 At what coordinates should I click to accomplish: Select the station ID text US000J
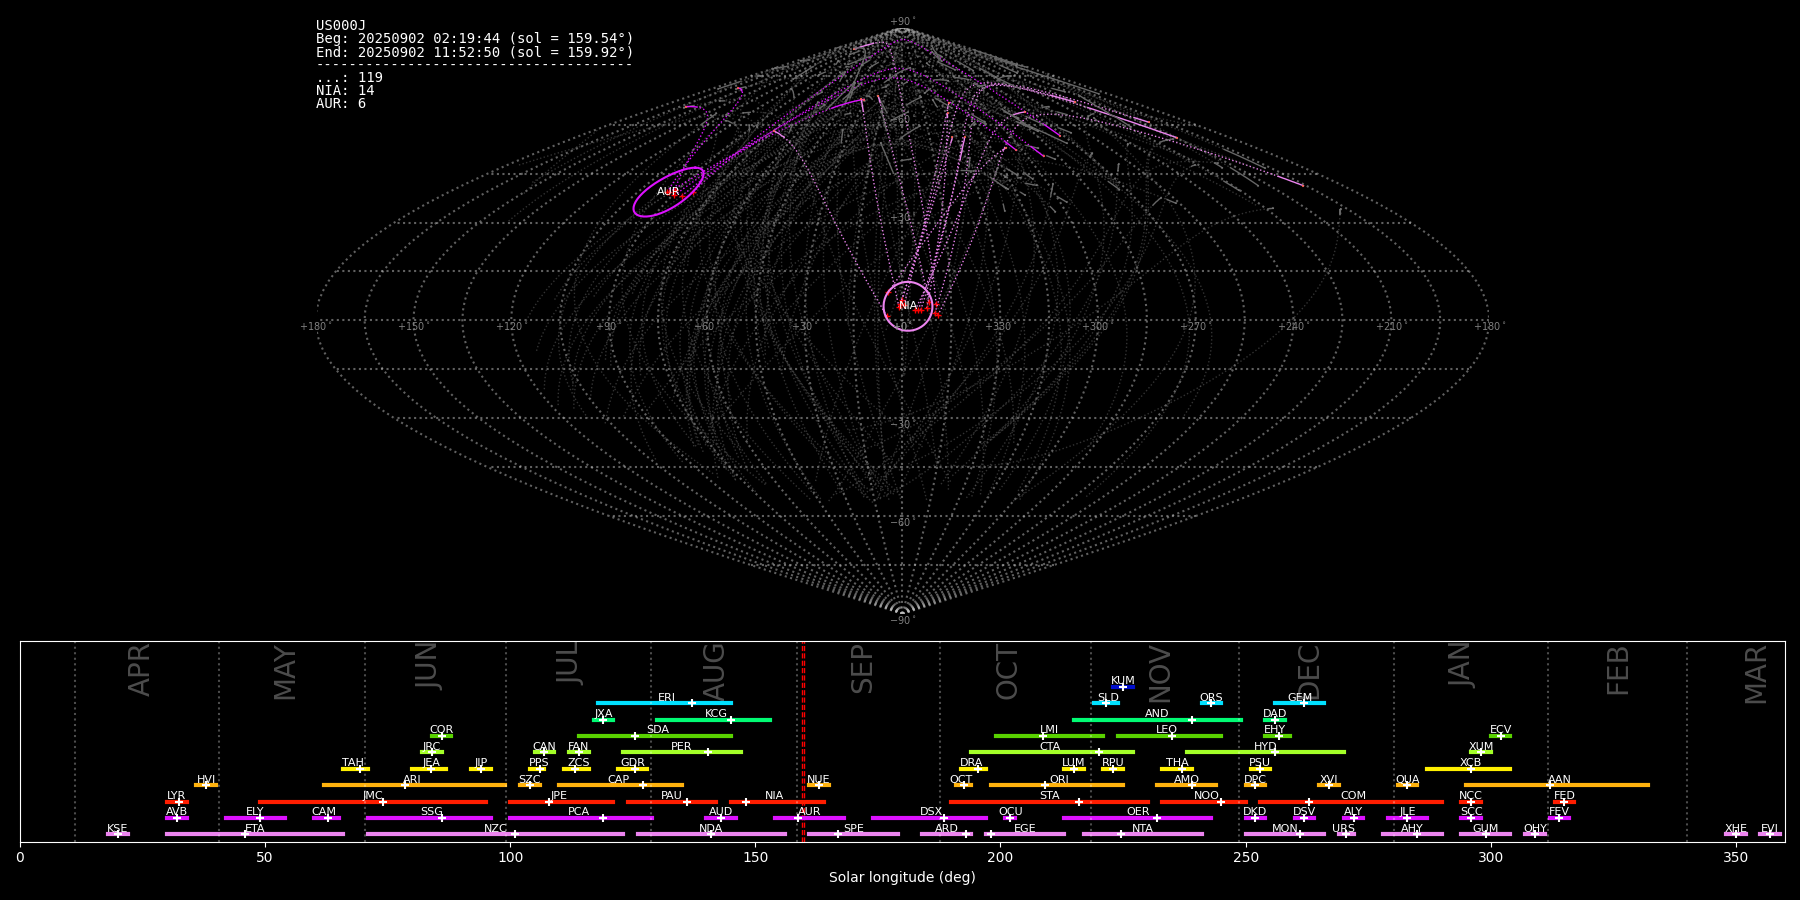341,25
